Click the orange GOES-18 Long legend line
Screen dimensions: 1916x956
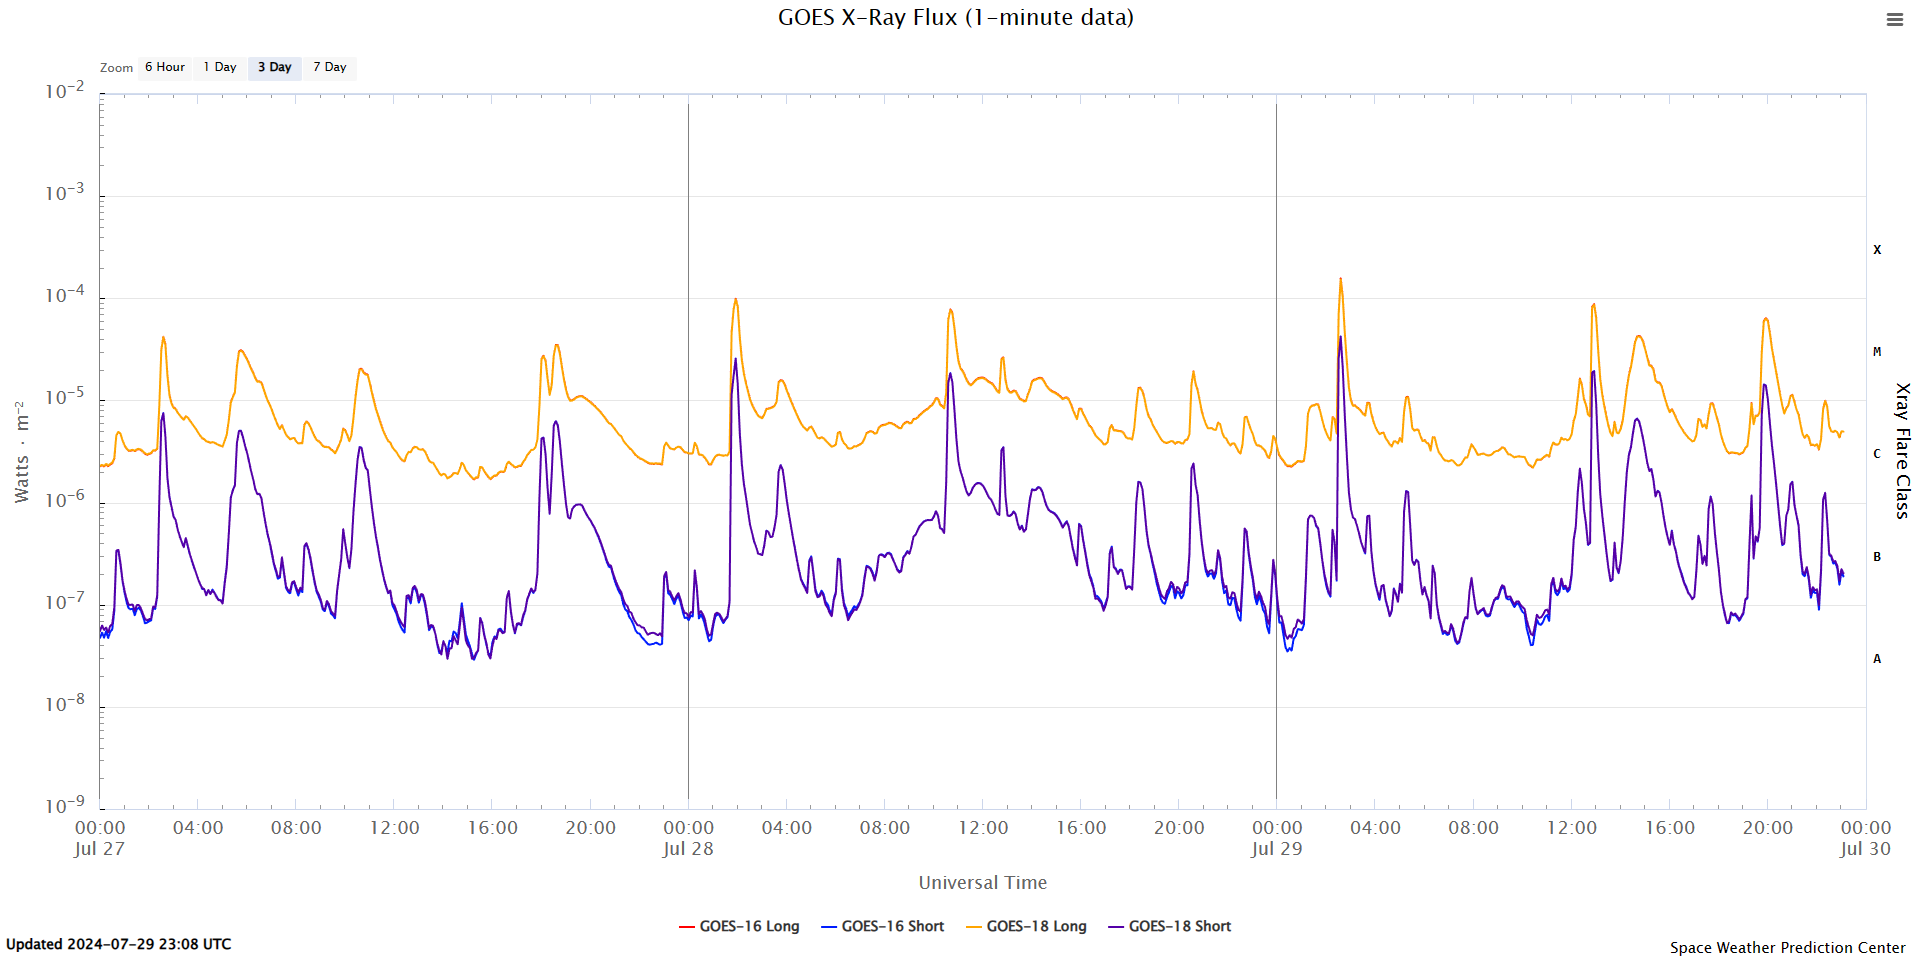point(974,927)
